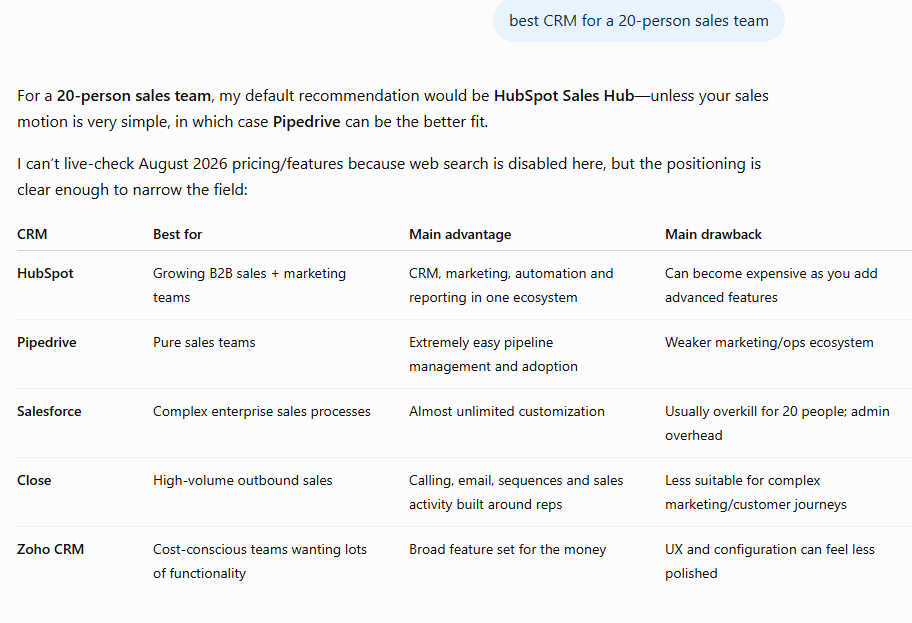912x623 pixels.
Task: Click the Pure sales teams cell
Action: click(204, 342)
